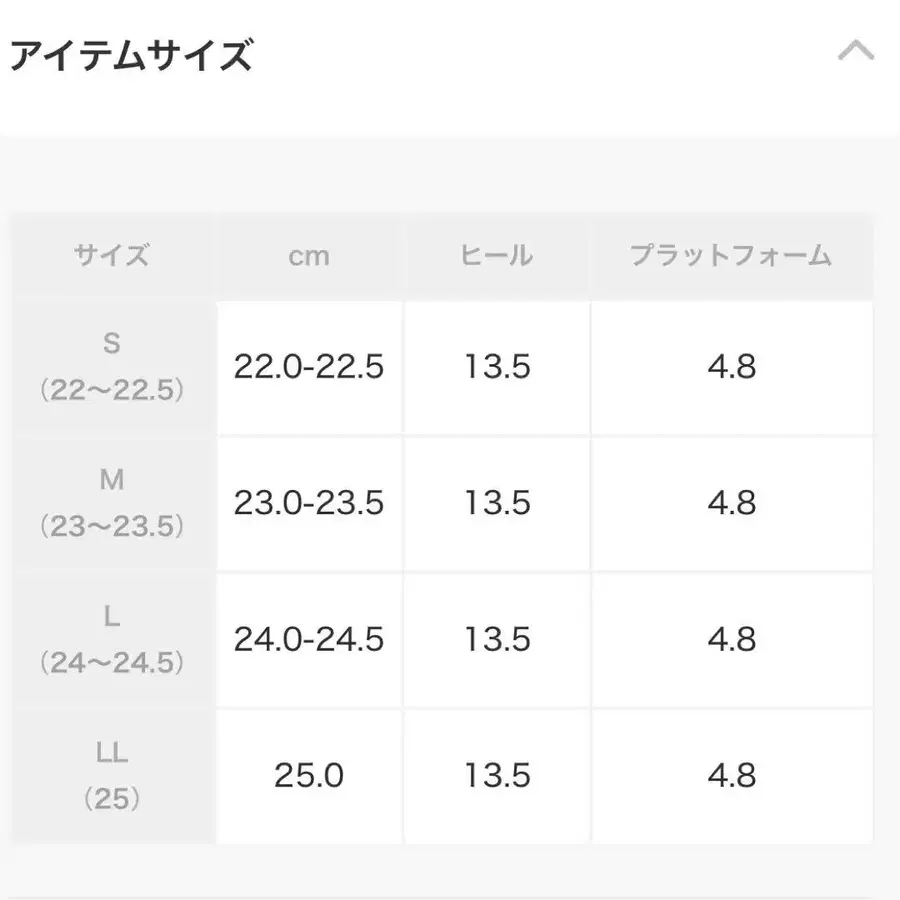Click heel value 13.5 in S row
900x900 pixels.
click(497, 367)
